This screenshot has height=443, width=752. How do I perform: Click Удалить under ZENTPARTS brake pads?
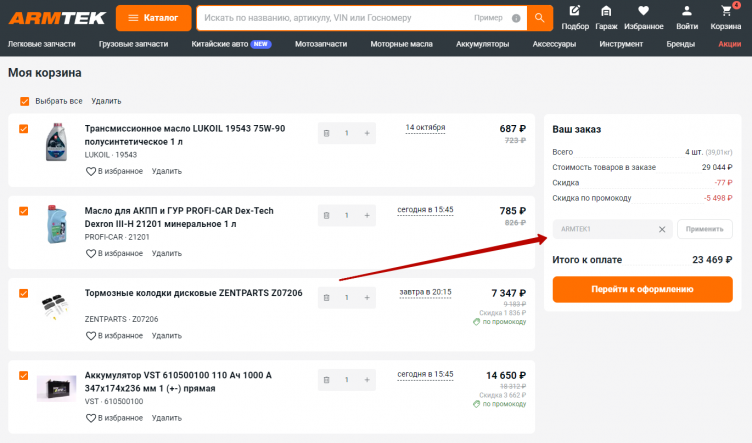[166, 336]
